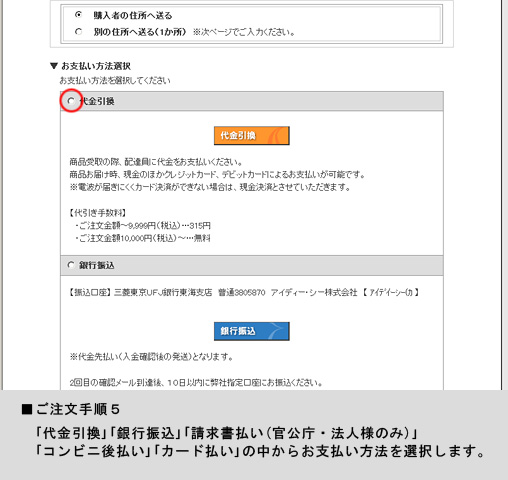Screen dimensions: 508x480
Task: Click the ご注文手順5 caption title
Action: [78, 409]
